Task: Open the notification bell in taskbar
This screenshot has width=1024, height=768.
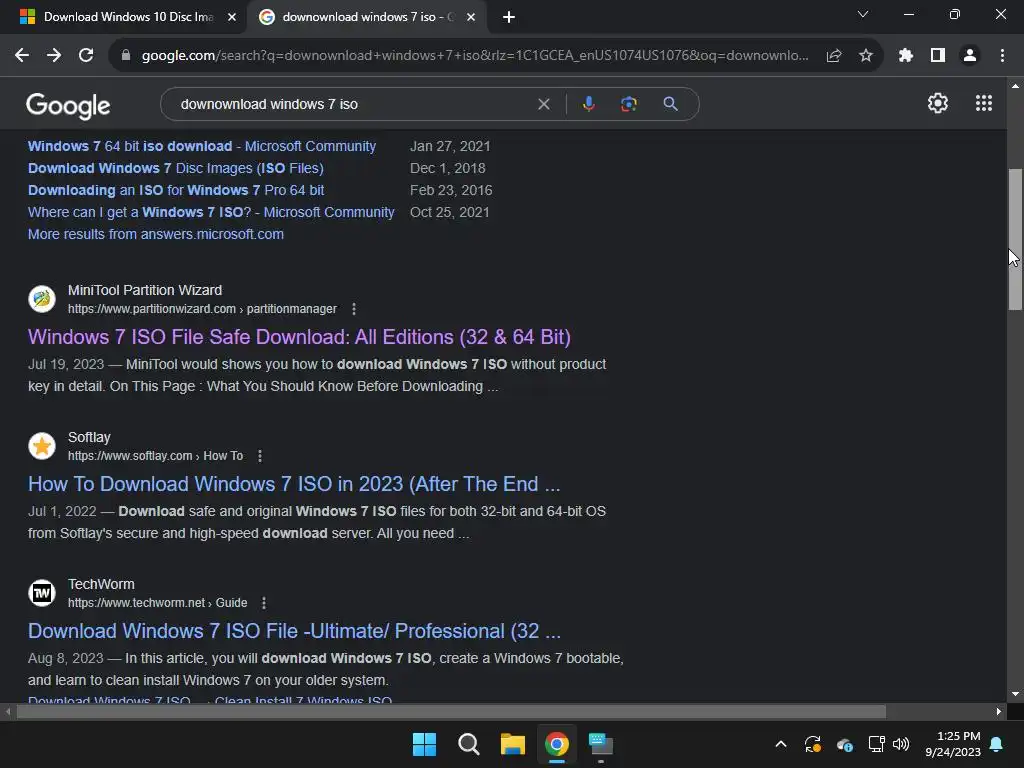Action: point(997,744)
